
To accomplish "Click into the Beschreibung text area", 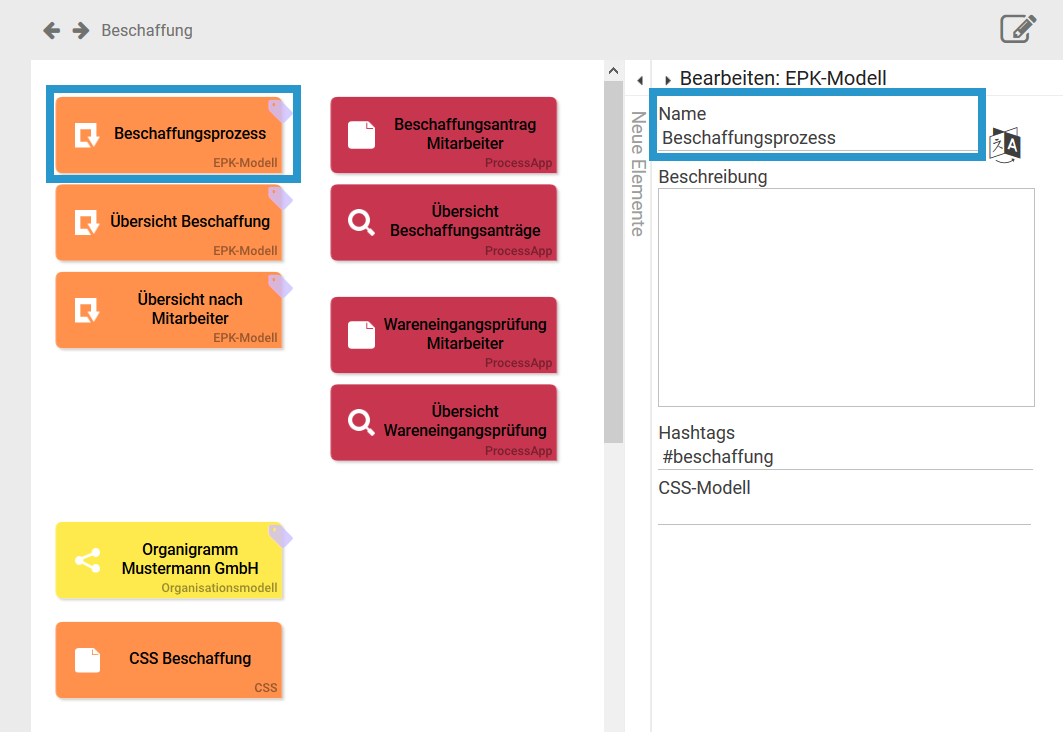I will coord(845,297).
